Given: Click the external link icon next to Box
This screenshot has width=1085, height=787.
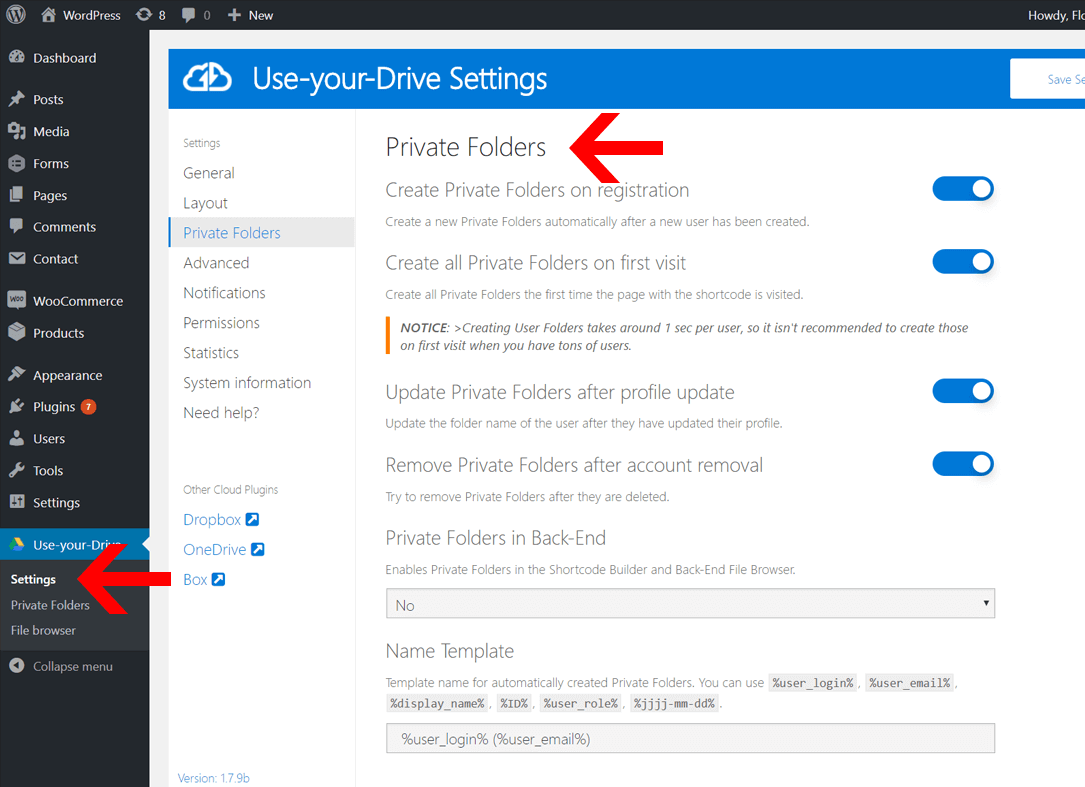Looking at the screenshot, I should click(218, 579).
